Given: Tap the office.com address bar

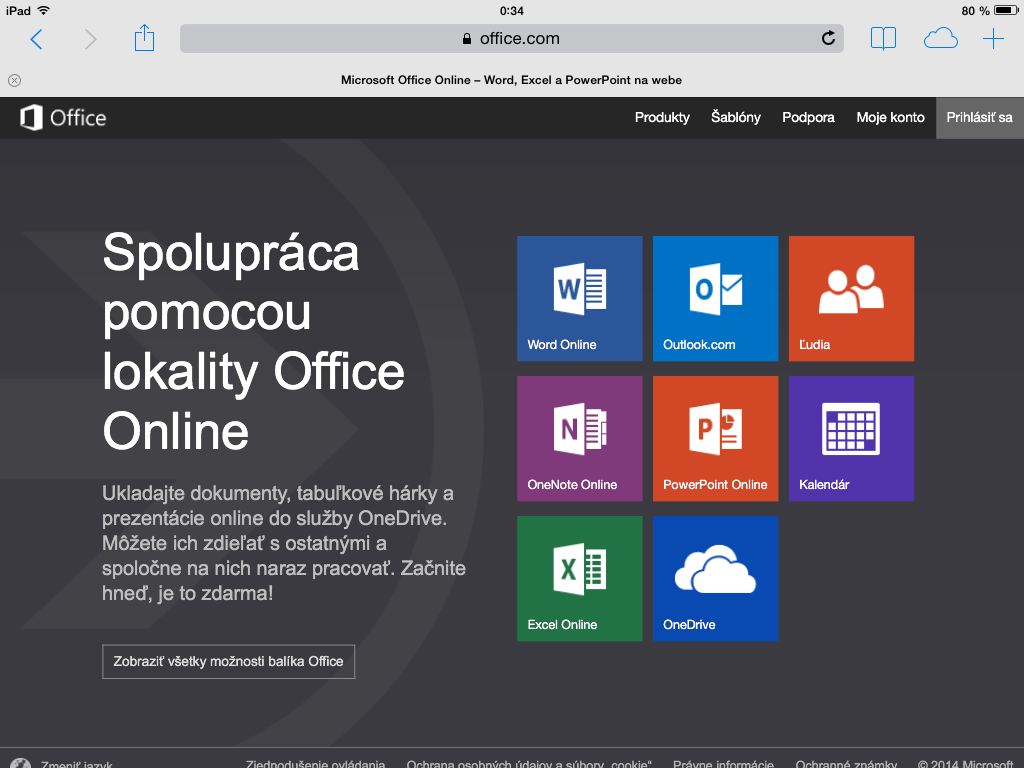Looking at the screenshot, I should click(511, 39).
